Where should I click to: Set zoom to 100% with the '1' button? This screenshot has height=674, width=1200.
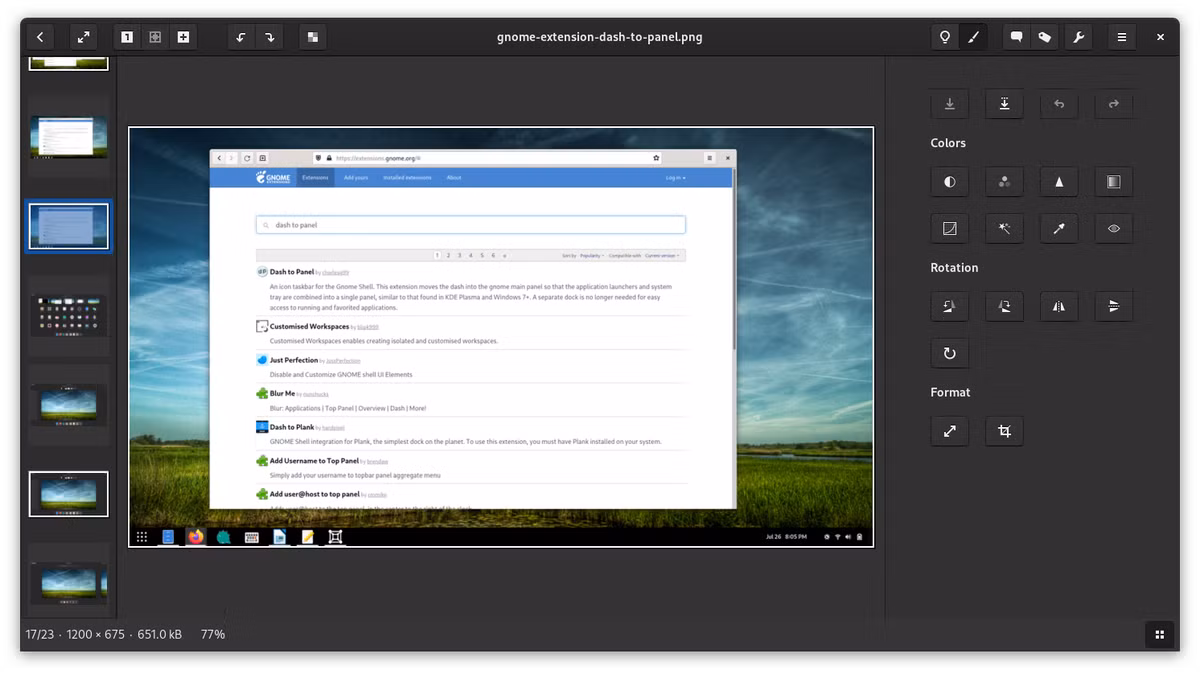(x=127, y=37)
